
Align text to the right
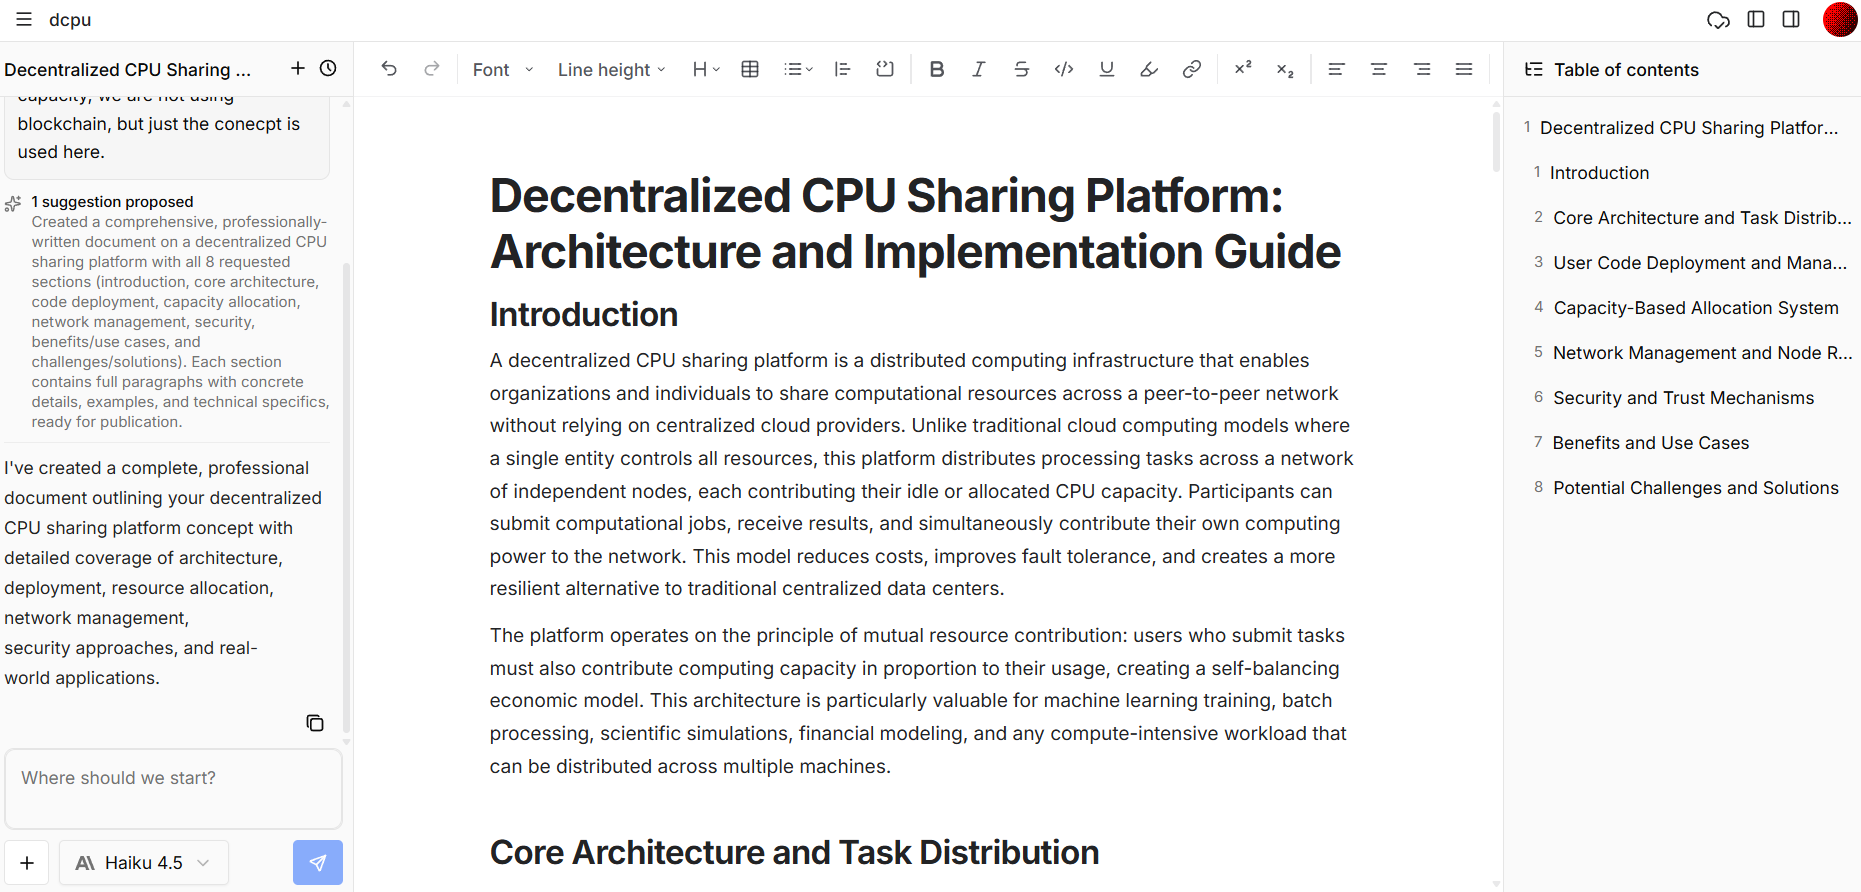point(1422,69)
